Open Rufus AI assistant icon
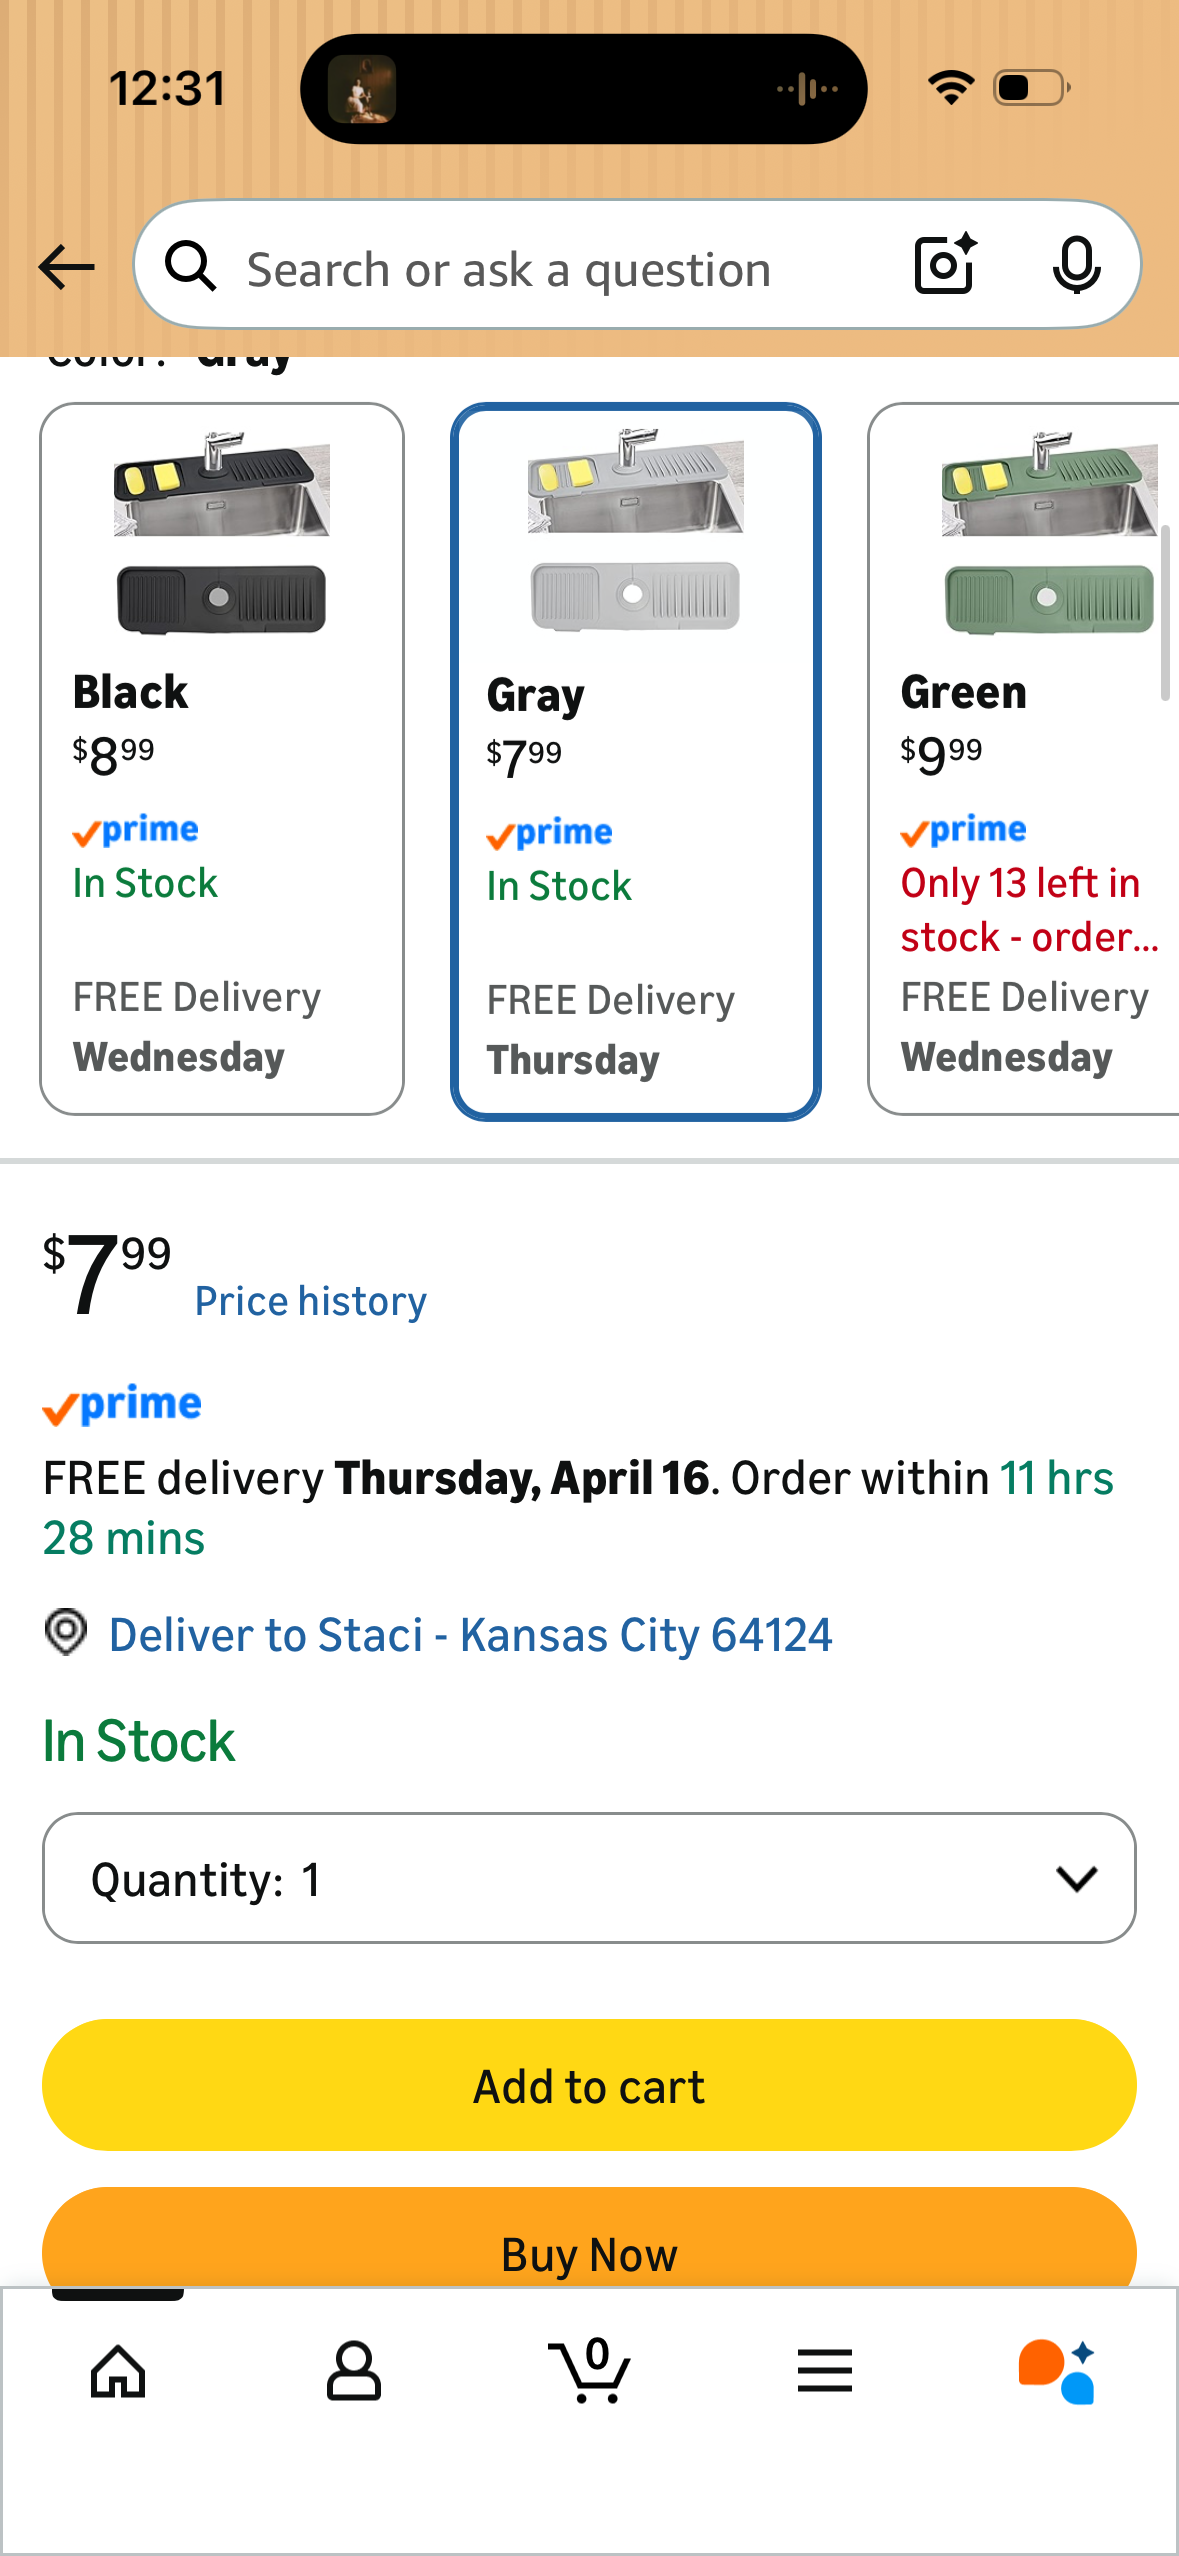 tap(1058, 2371)
